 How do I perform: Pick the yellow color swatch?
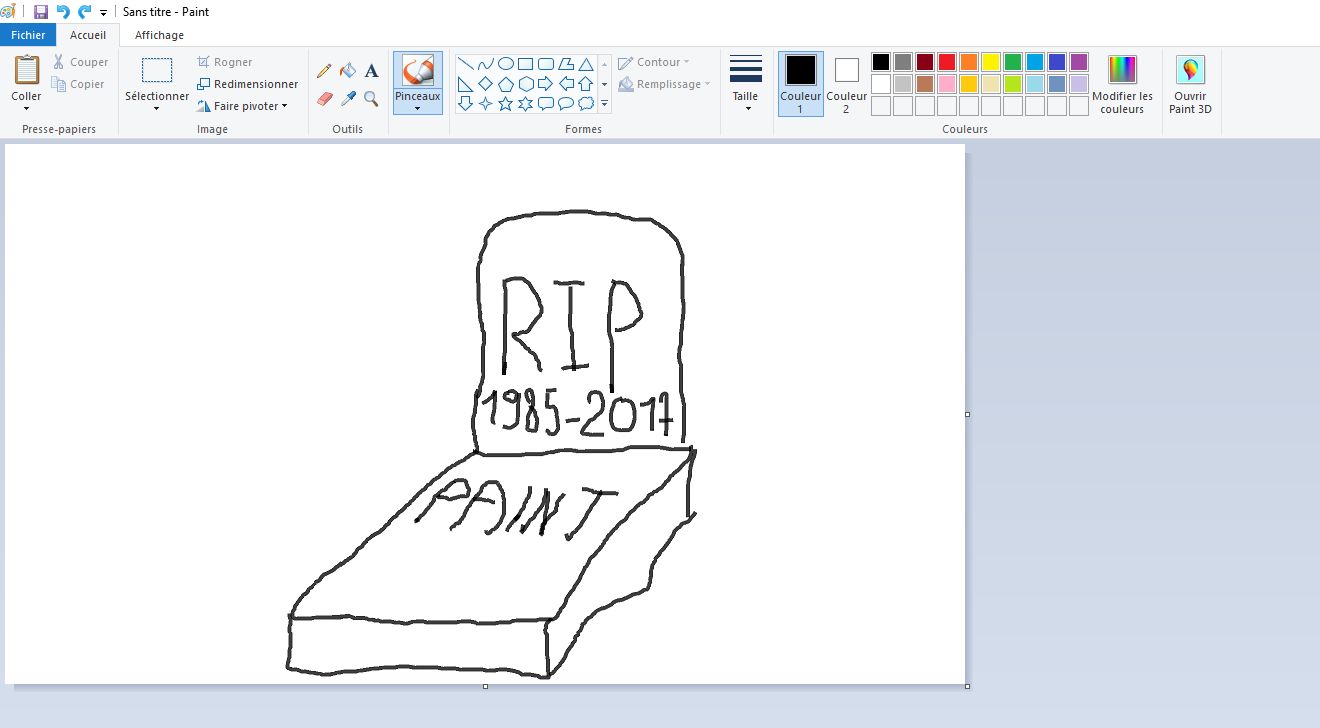point(991,62)
